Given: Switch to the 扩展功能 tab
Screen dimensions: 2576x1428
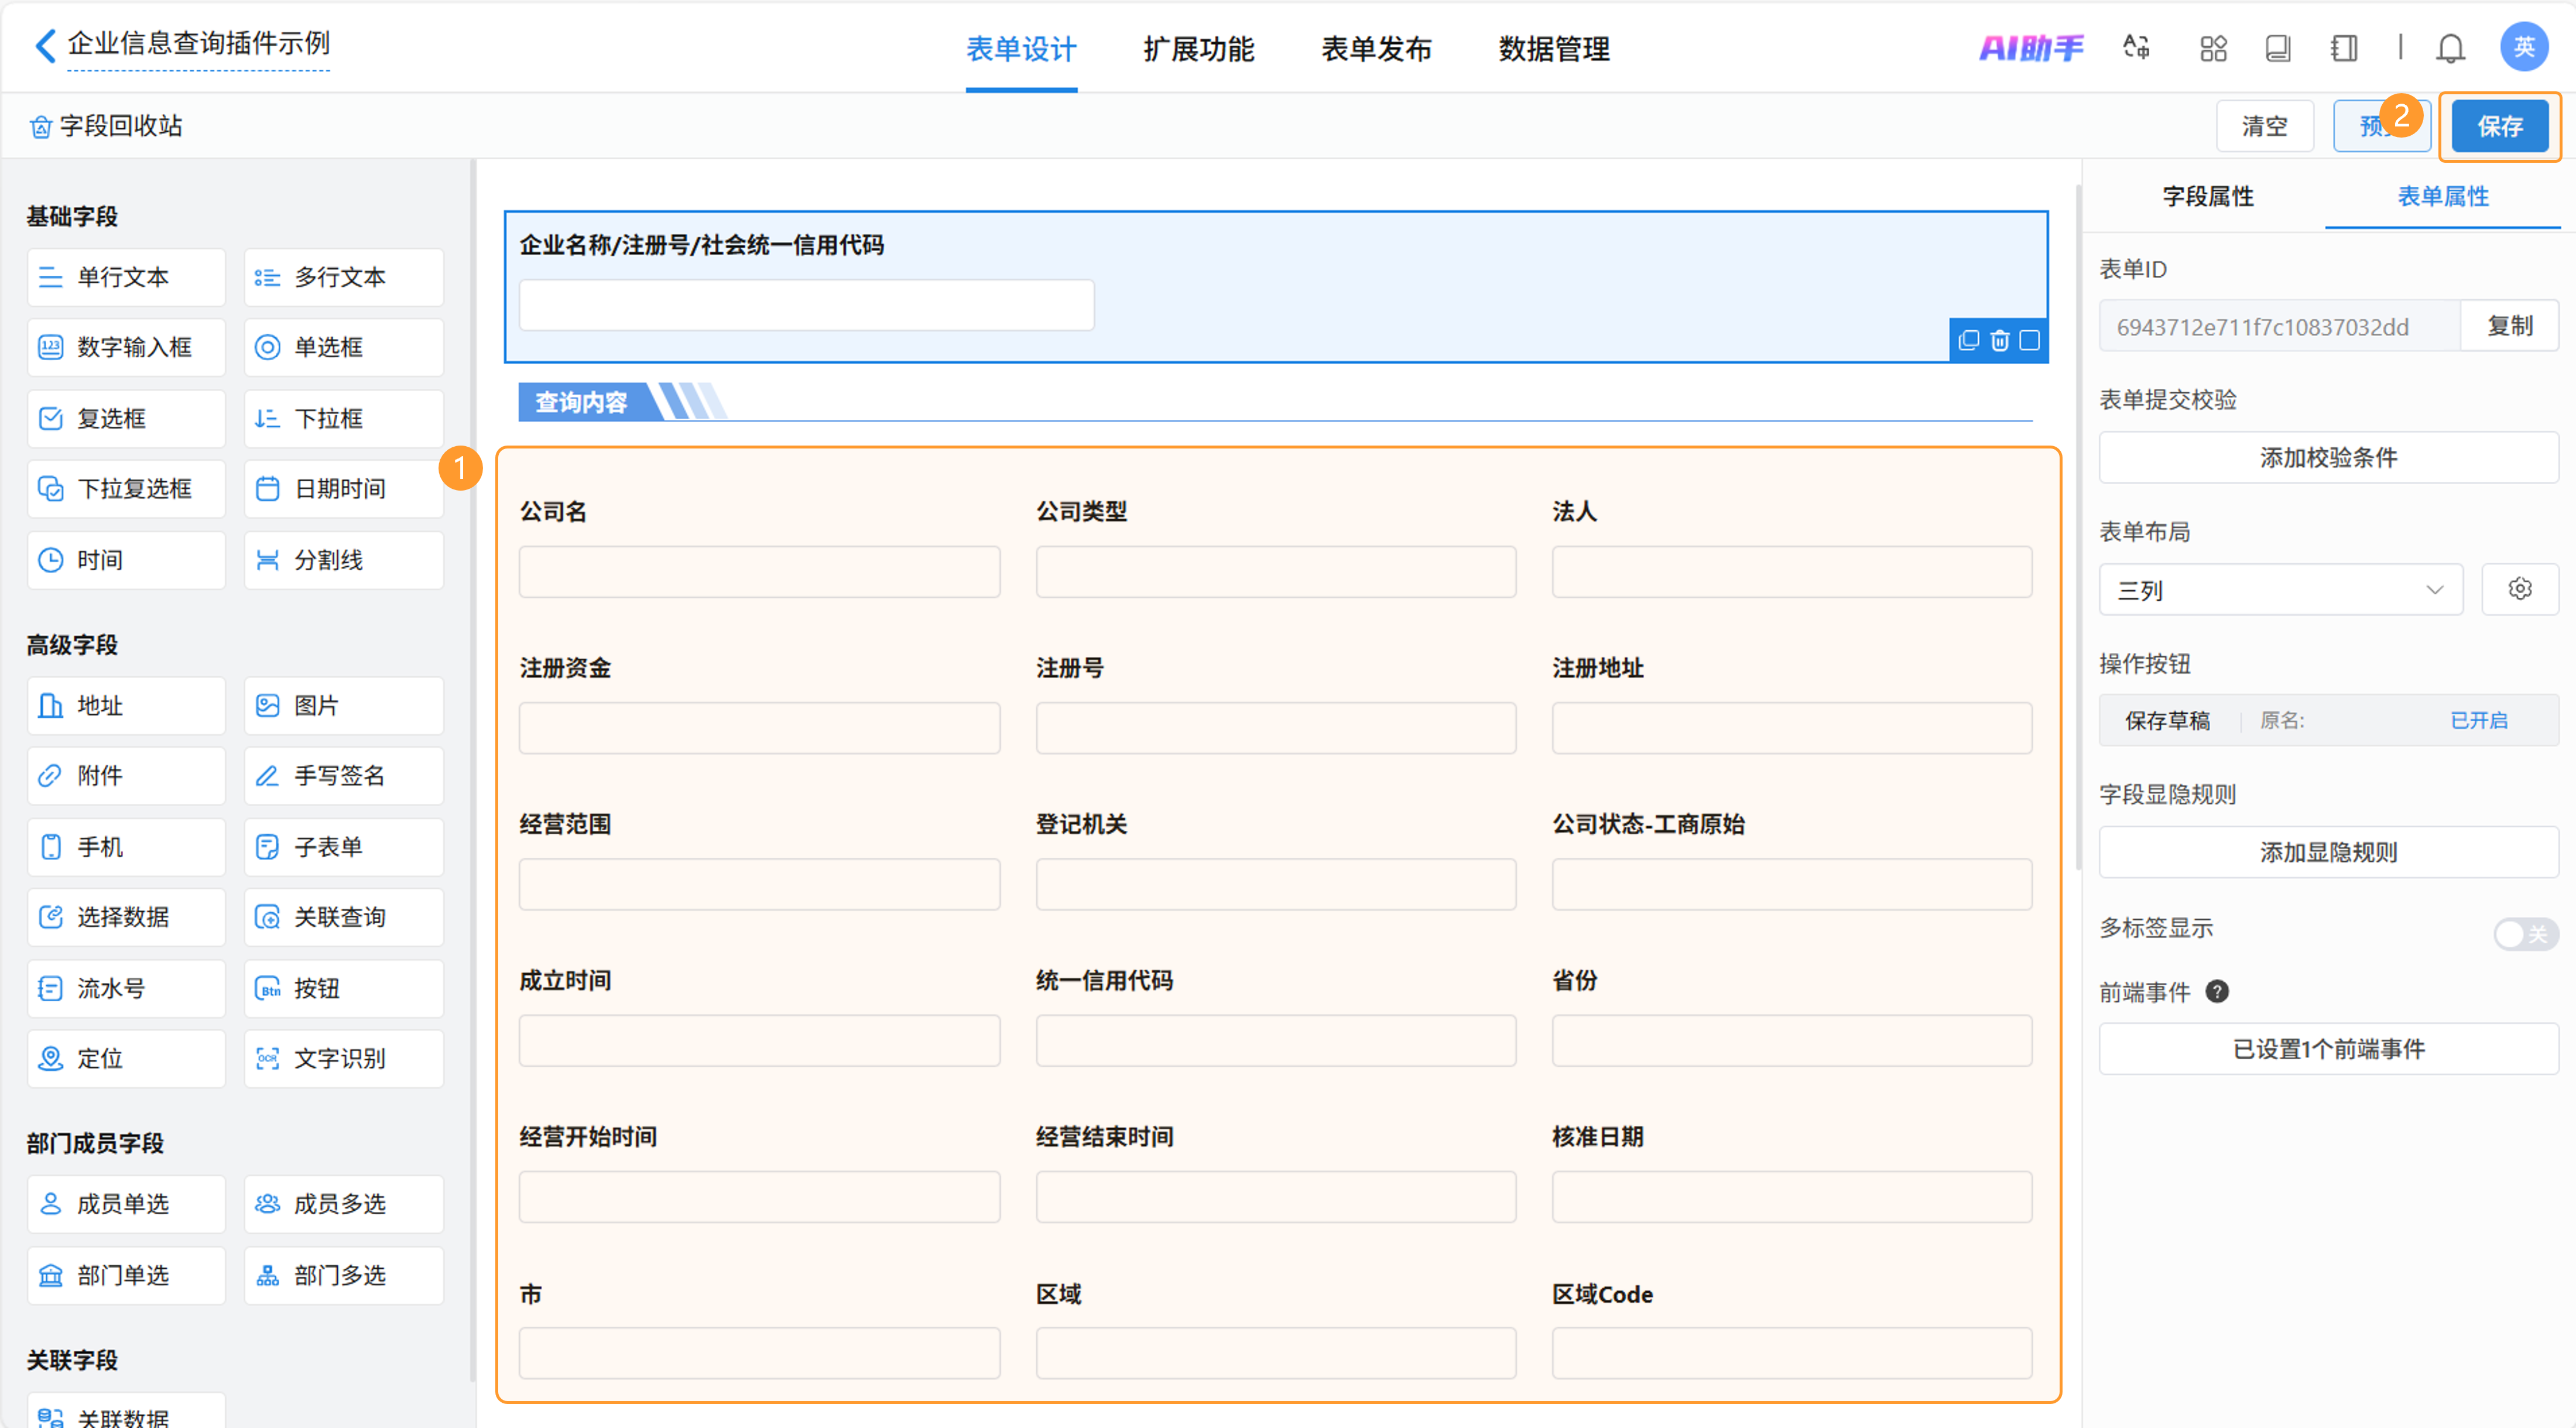Looking at the screenshot, I should pos(1198,49).
